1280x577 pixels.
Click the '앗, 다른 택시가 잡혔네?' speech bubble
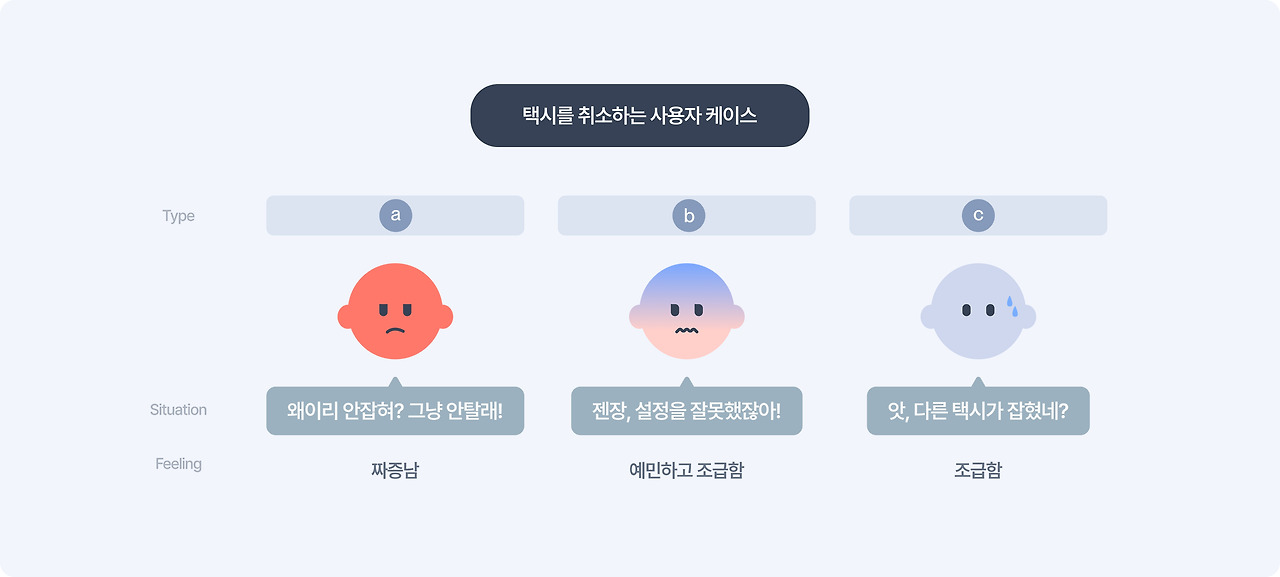978,410
